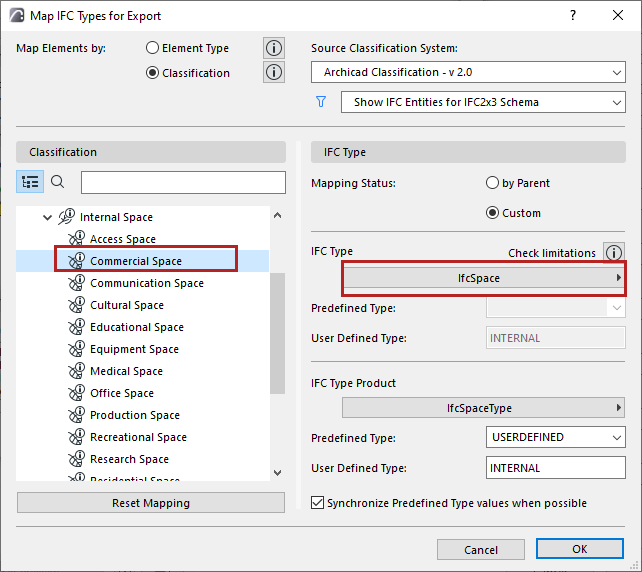Image resolution: width=642 pixels, height=572 pixels.
Task: Click info icon beside Element Type
Action: 273,48
